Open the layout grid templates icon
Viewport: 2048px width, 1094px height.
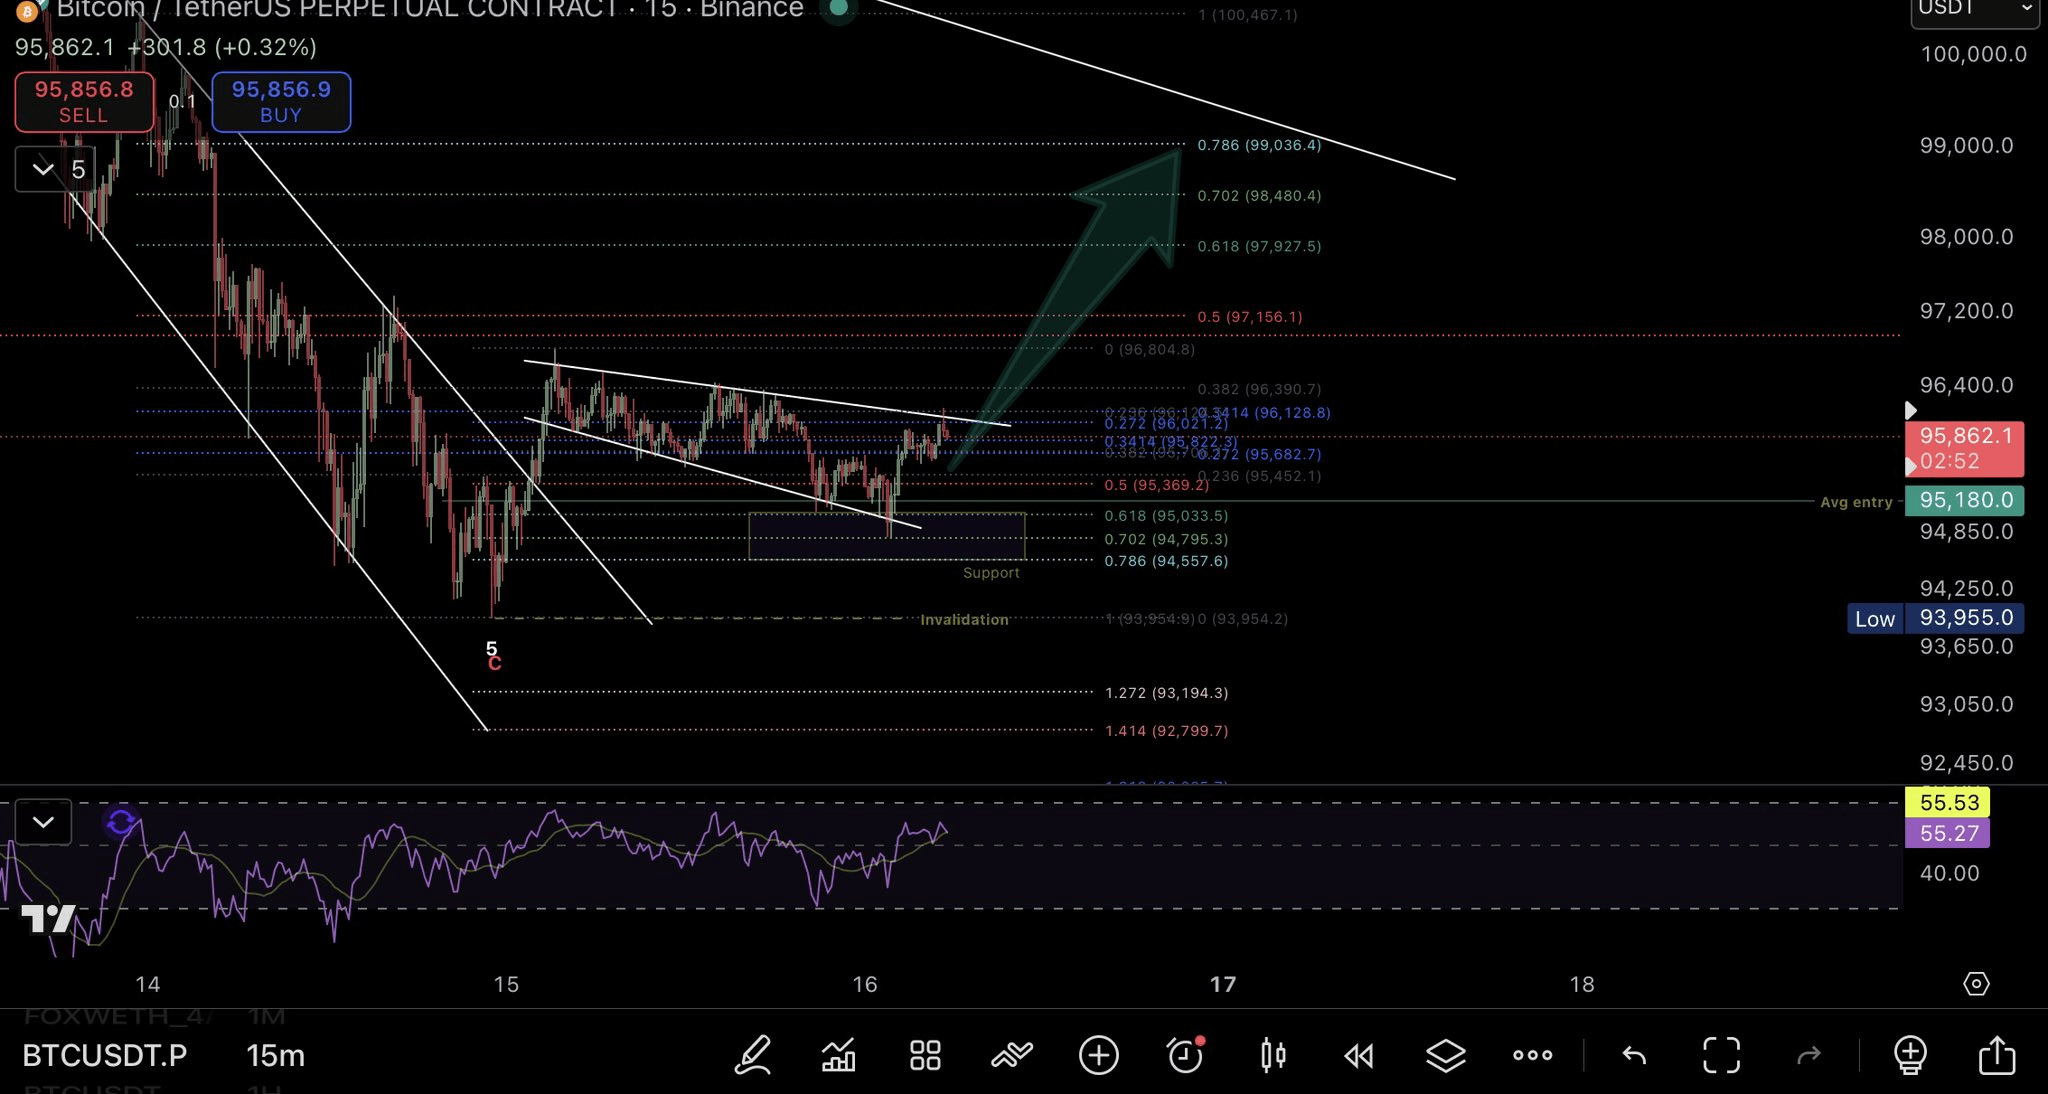(925, 1055)
